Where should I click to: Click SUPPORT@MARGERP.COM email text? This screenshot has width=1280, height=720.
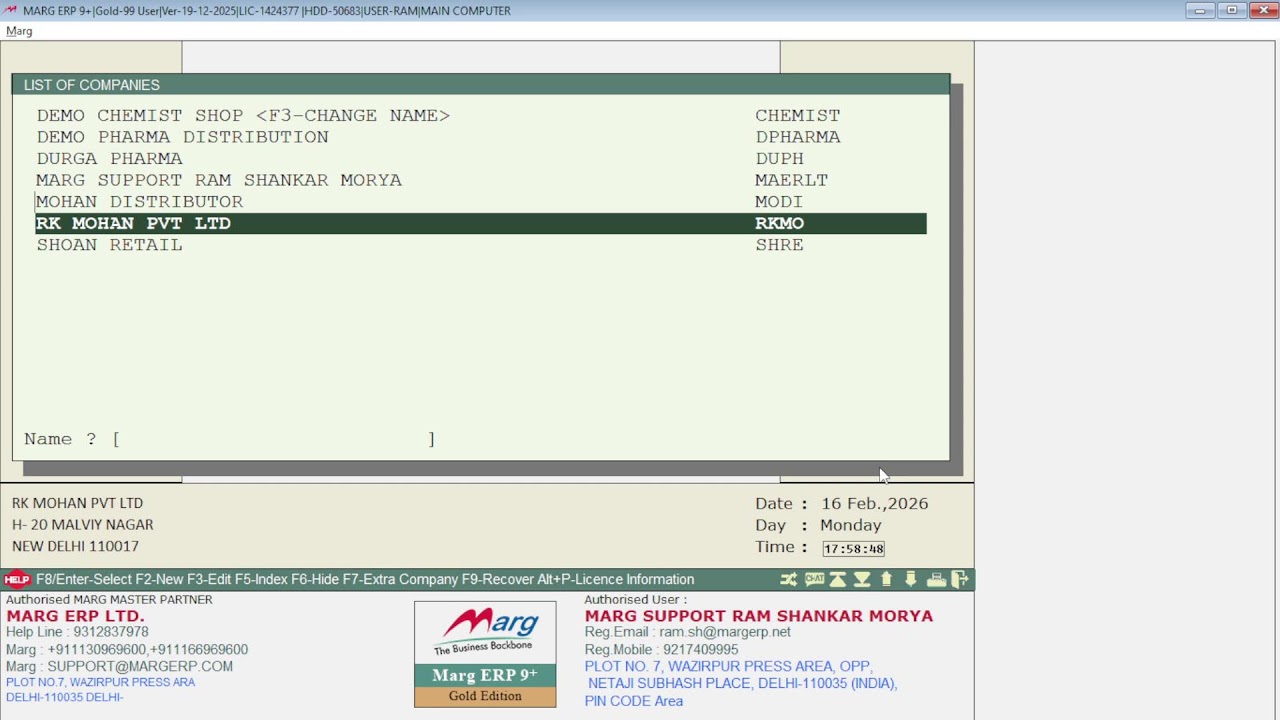[x=140, y=666]
